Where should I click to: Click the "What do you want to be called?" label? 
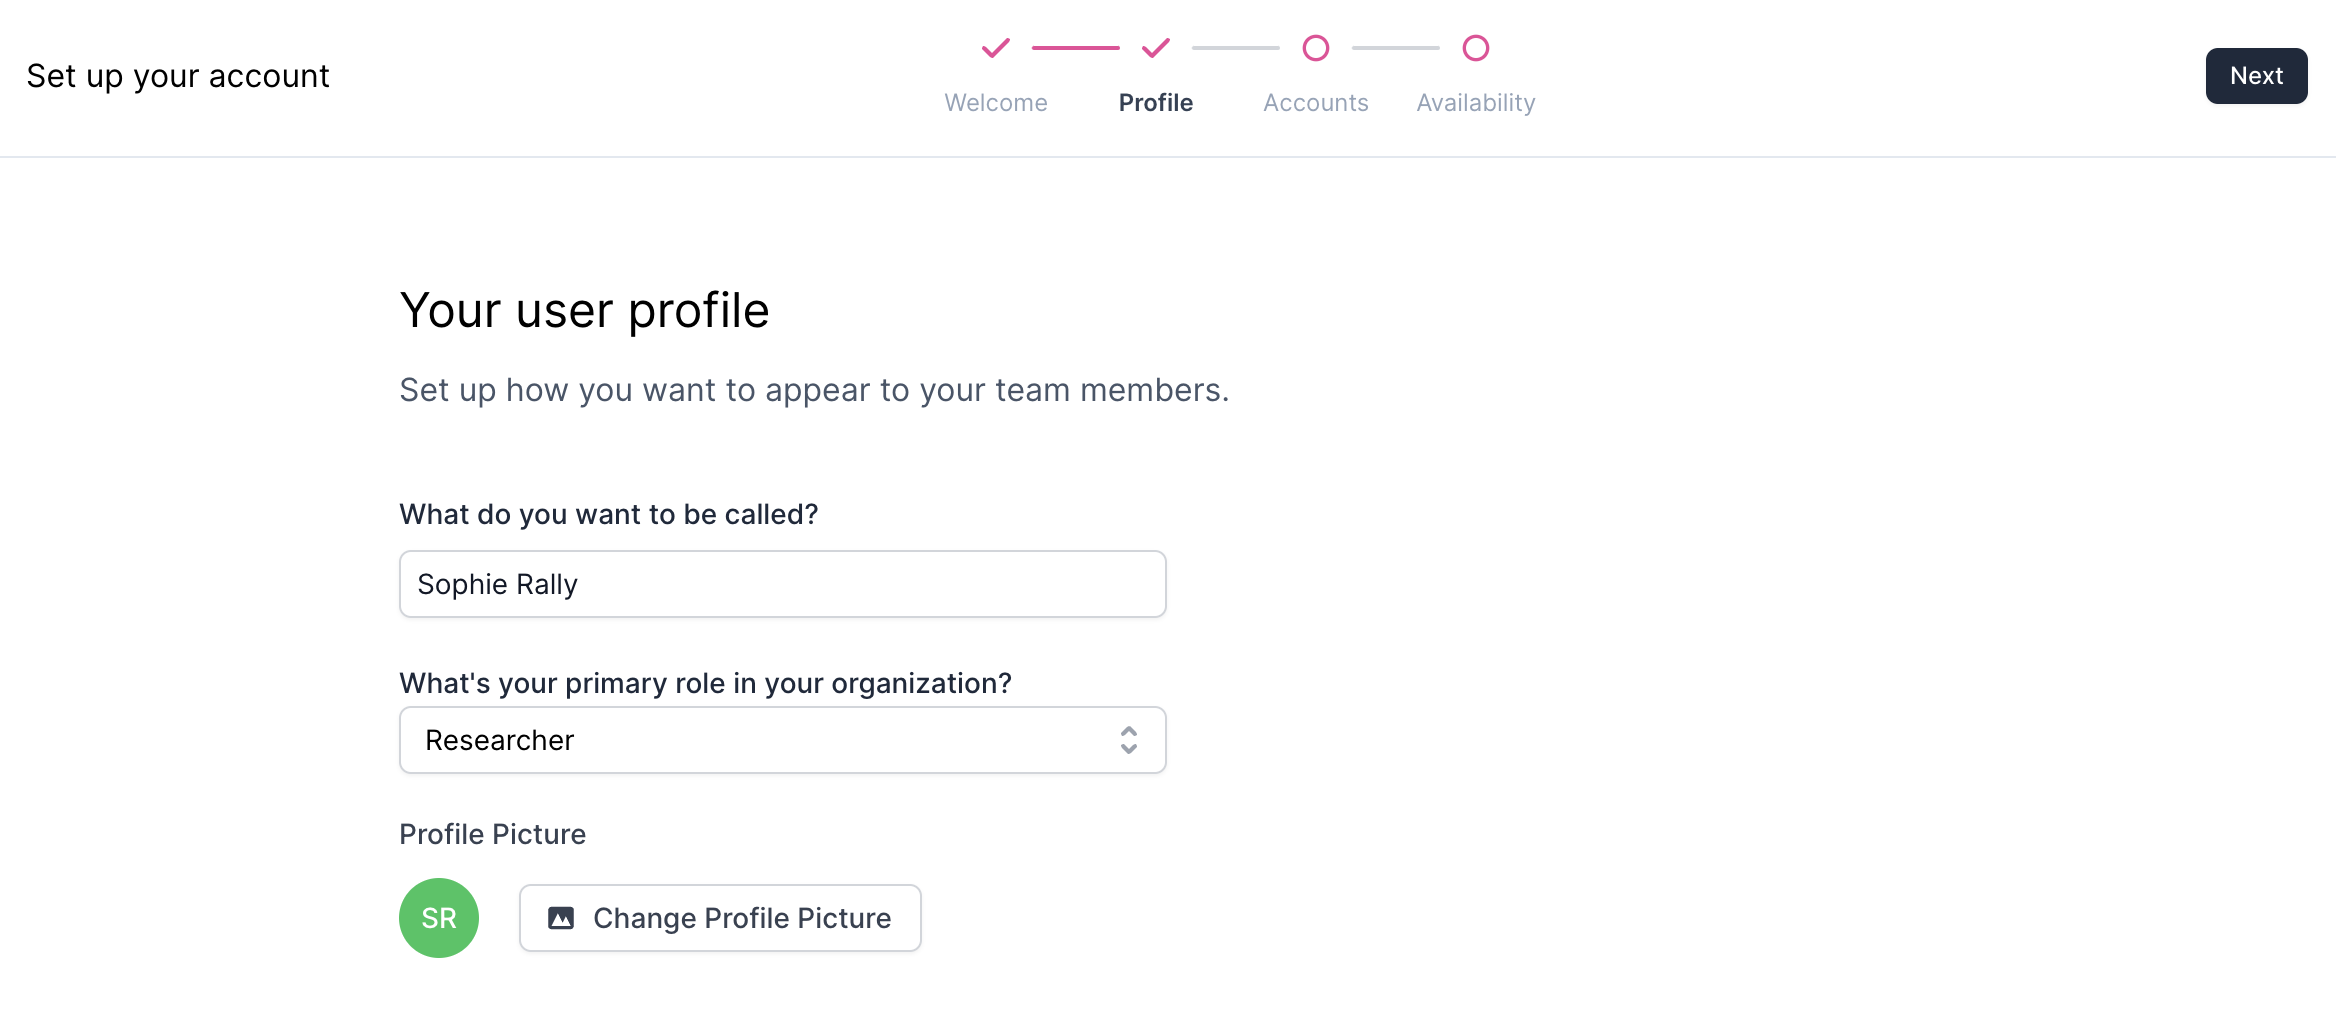(609, 514)
